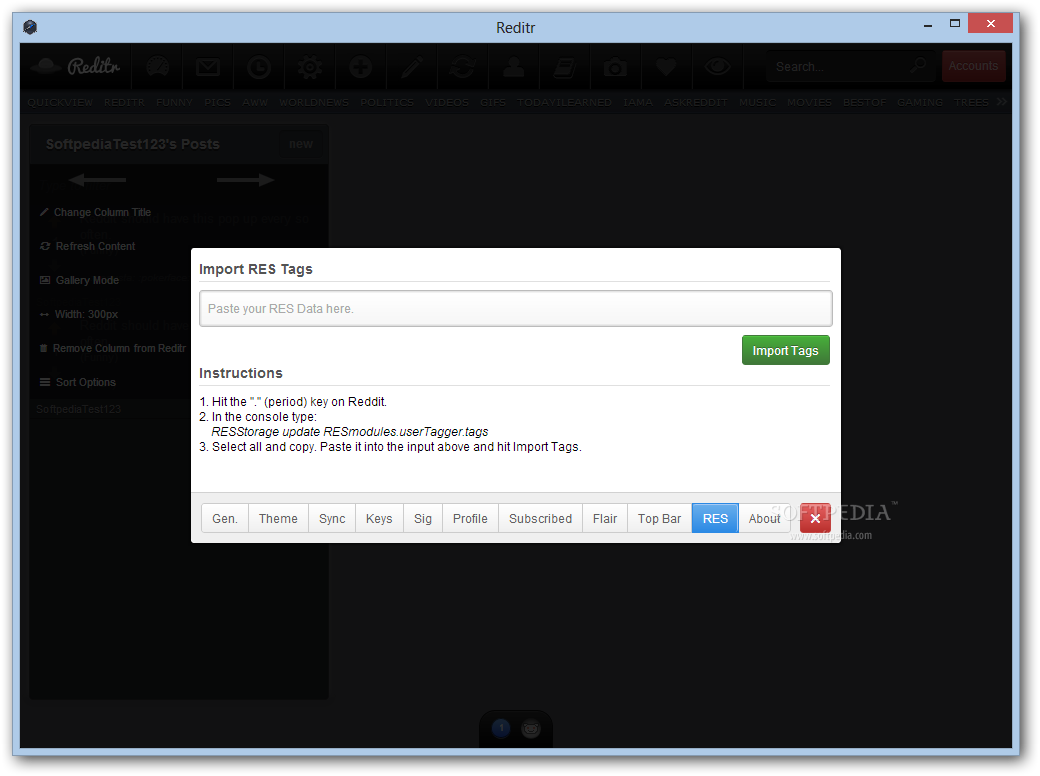
Task: Click the Paste your RES Data field
Action: pos(515,308)
